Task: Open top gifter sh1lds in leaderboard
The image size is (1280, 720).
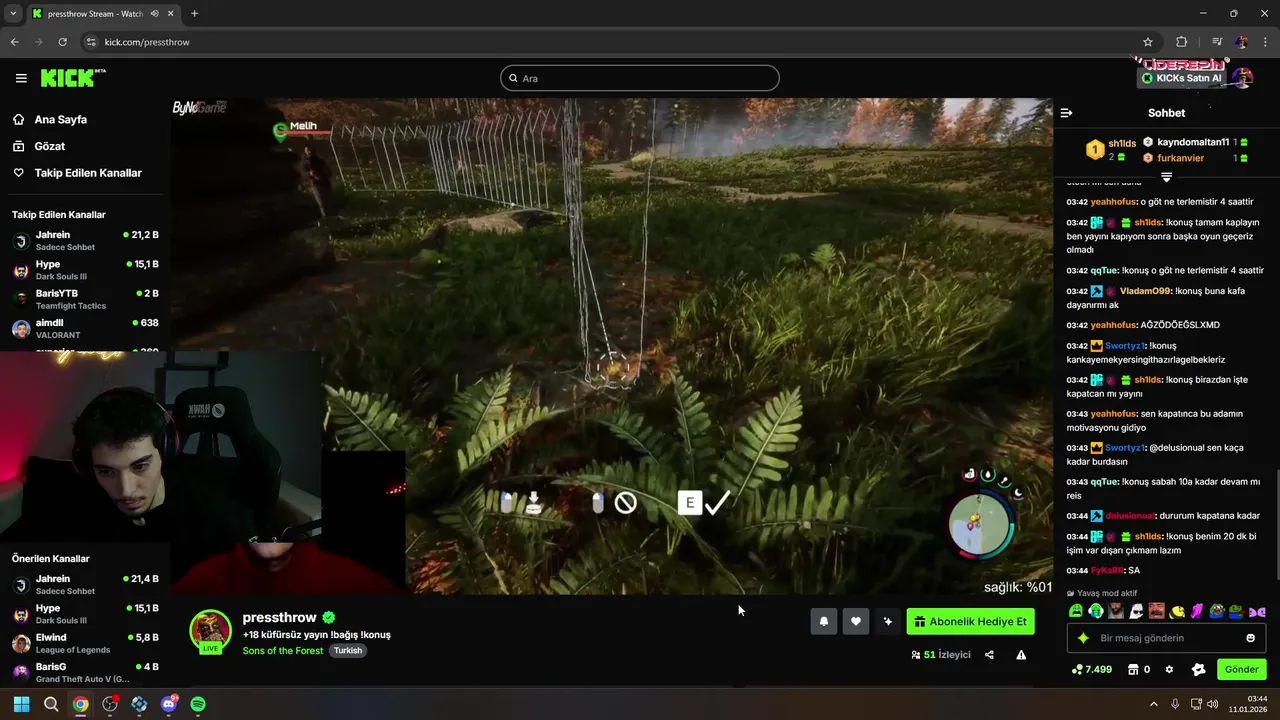Action: [x=1122, y=144]
